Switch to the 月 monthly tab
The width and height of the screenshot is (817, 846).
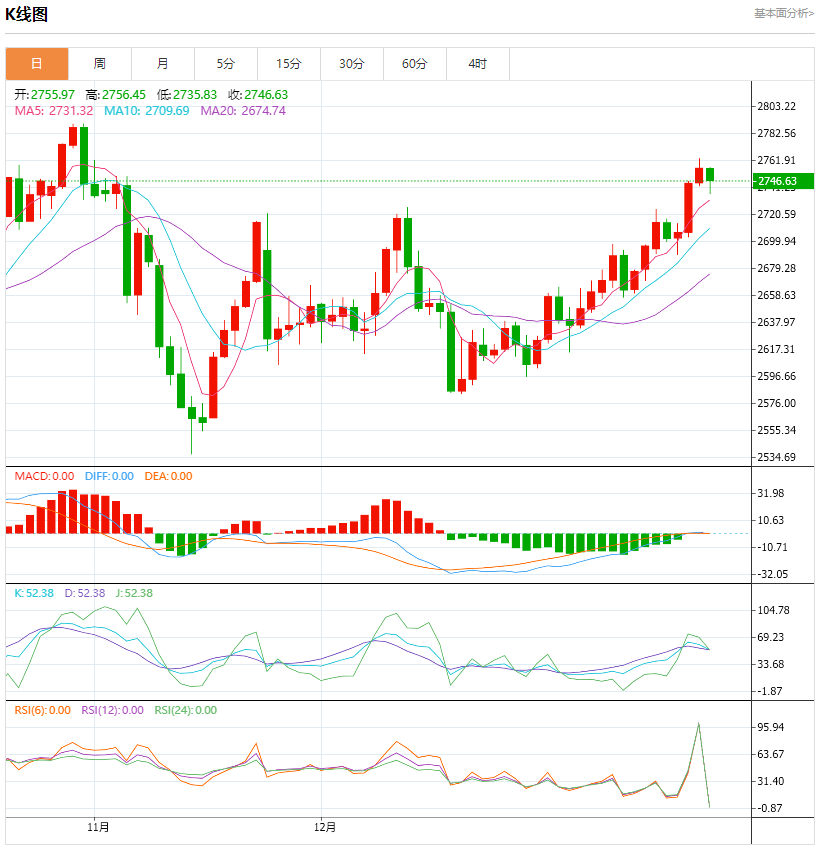(163, 64)
